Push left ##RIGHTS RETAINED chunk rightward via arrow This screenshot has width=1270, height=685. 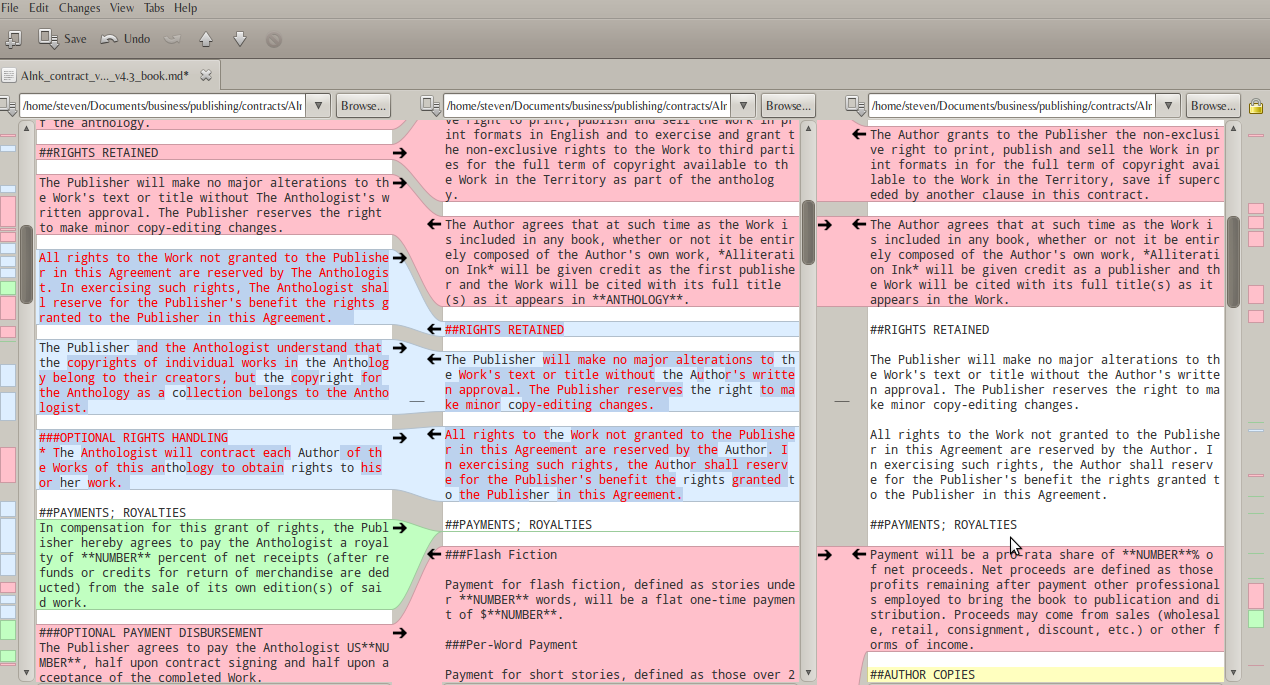pos(400,153)
